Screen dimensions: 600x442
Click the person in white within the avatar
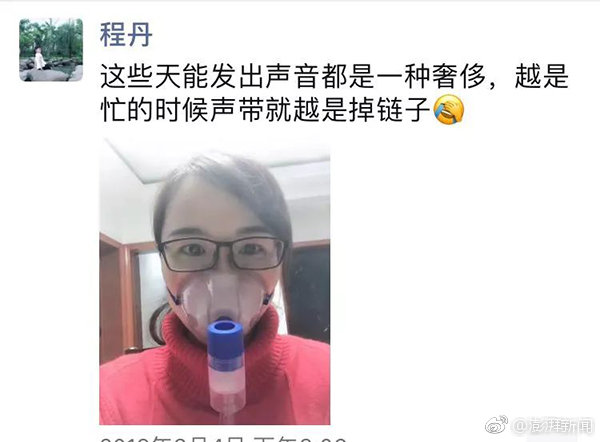(40, 59)
